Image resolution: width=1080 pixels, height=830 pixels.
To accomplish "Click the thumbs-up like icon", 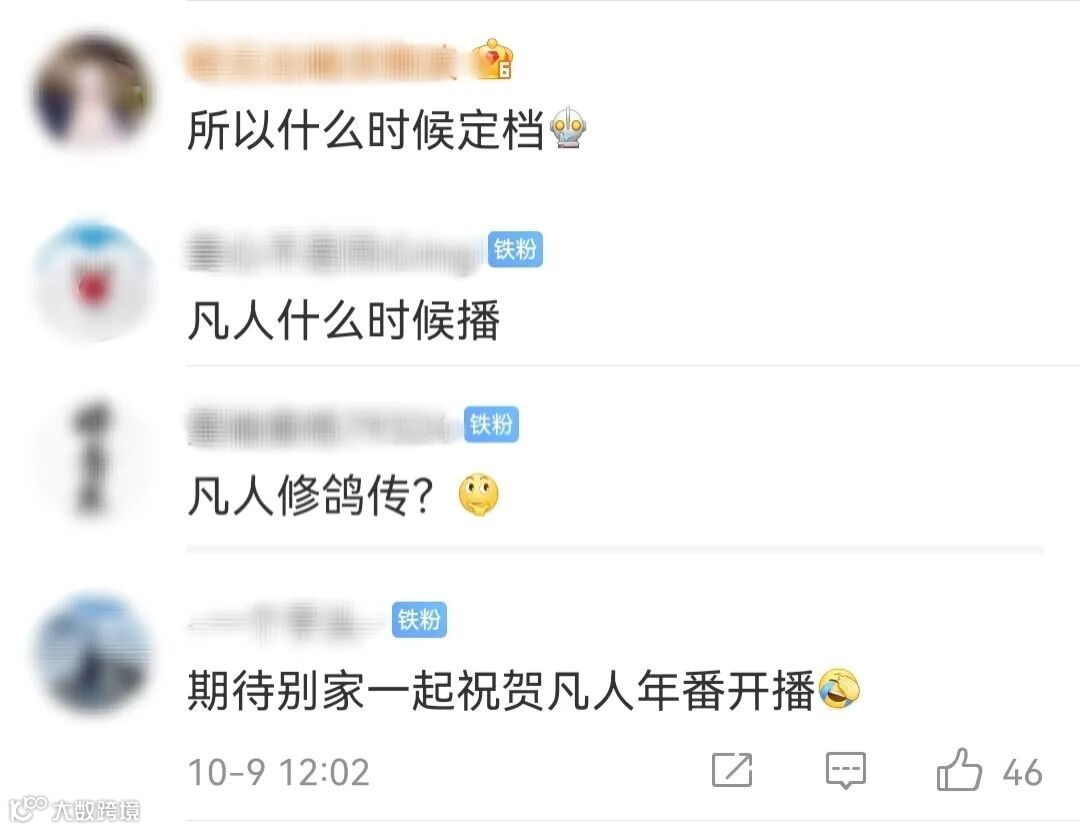I will pyautogui.click(x=959, y=770).
